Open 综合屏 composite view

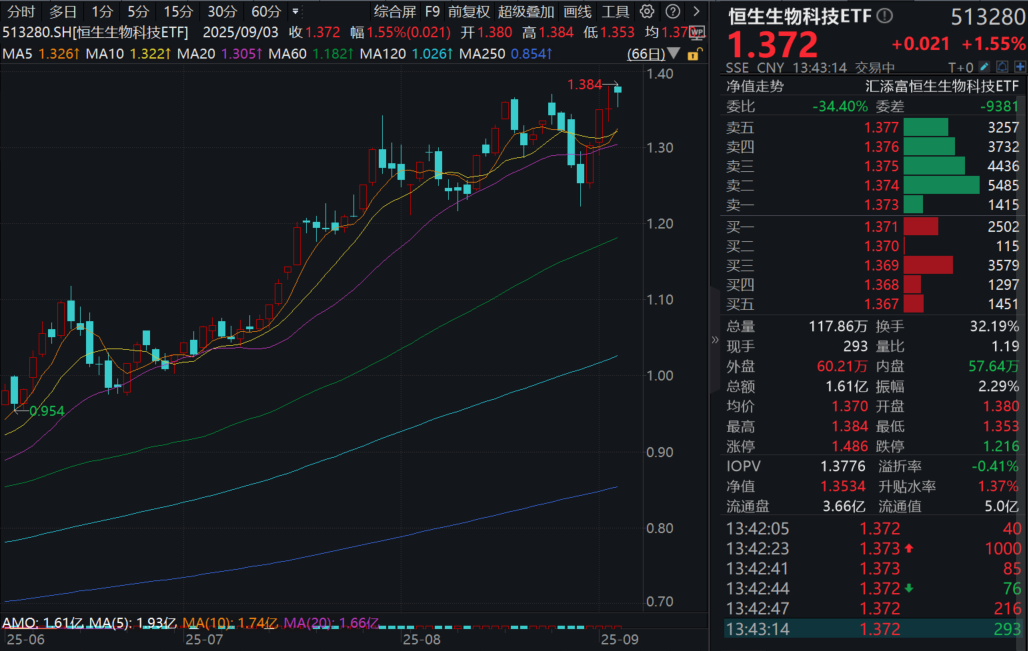coord(394,12)
